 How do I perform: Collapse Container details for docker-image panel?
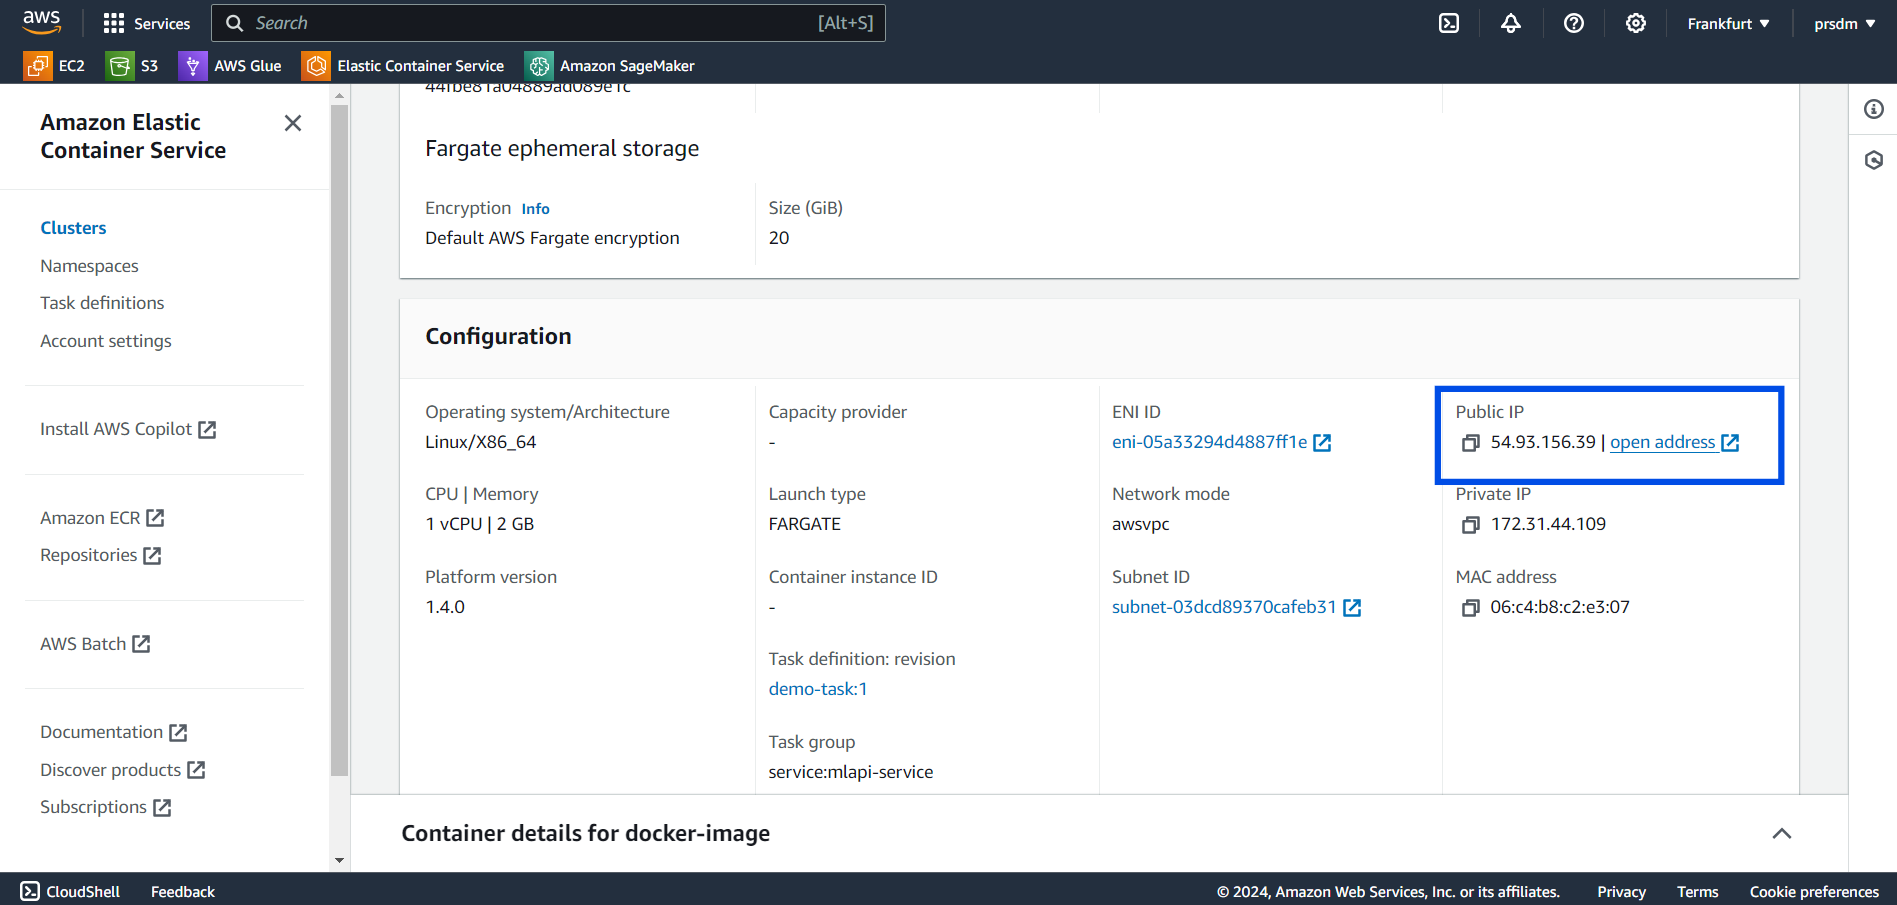[1782, 834]
